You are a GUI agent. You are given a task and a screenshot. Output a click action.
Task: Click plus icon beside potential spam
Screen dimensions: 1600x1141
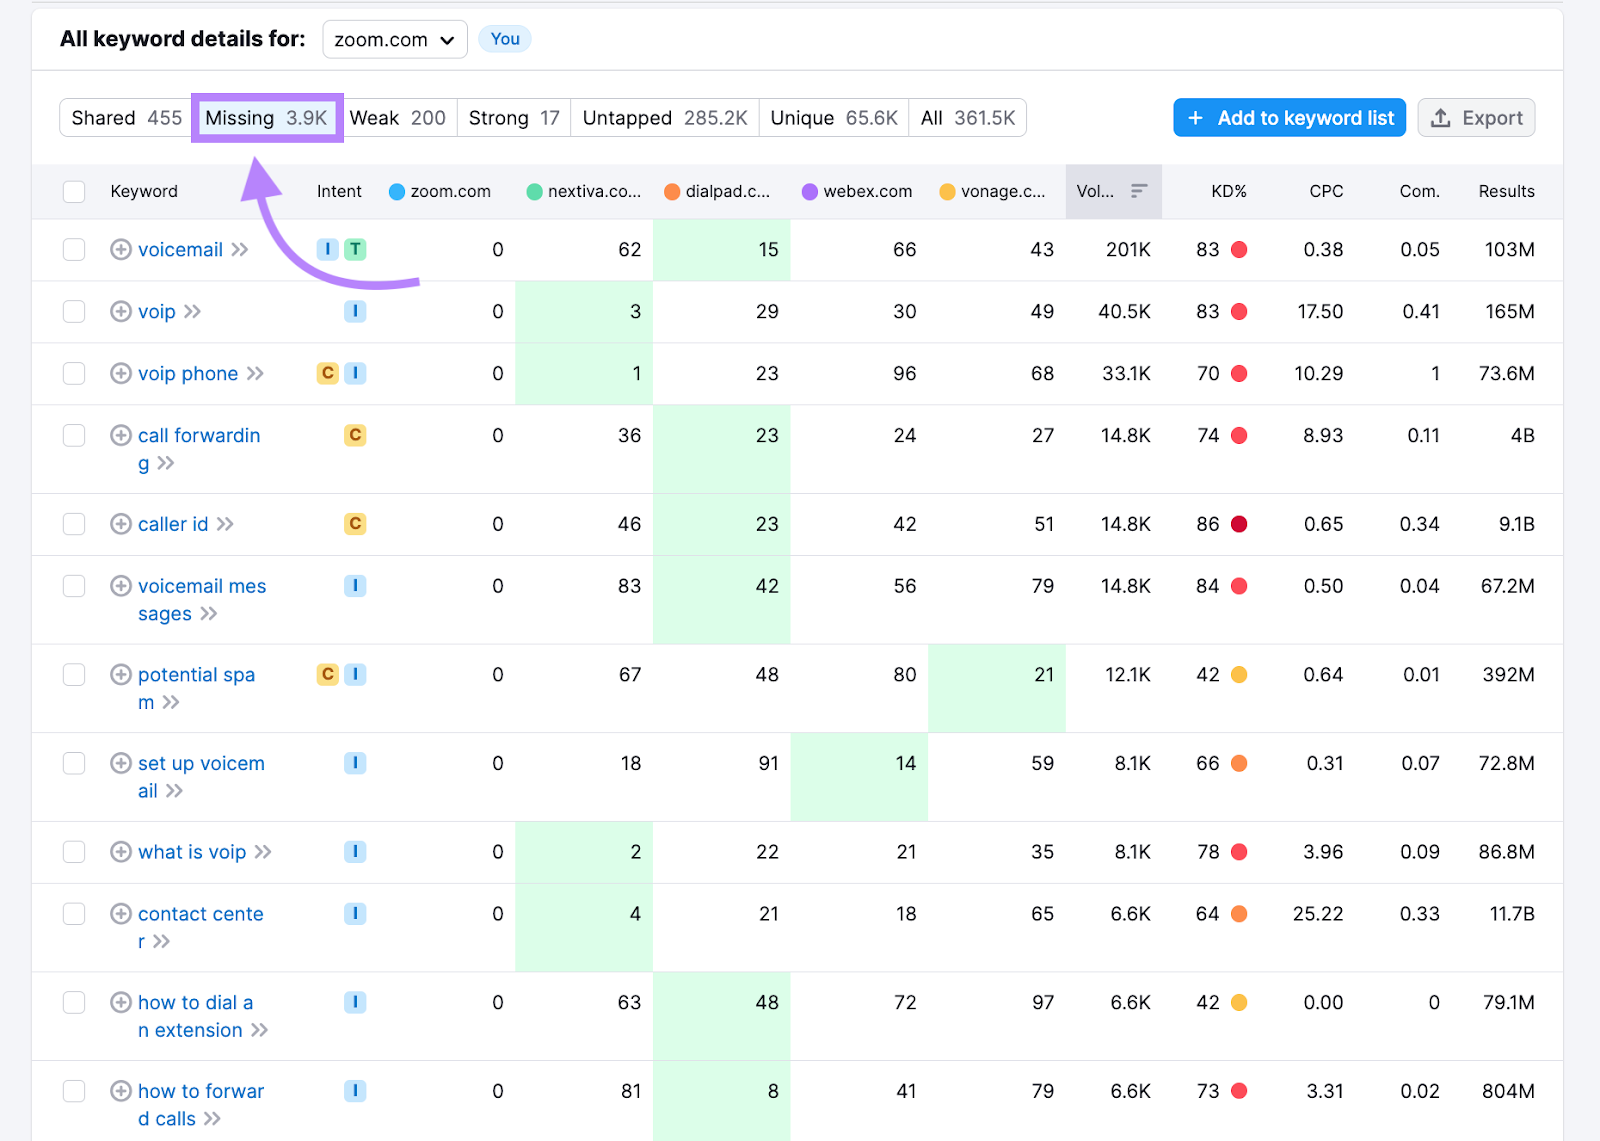[x=121, y=674]
